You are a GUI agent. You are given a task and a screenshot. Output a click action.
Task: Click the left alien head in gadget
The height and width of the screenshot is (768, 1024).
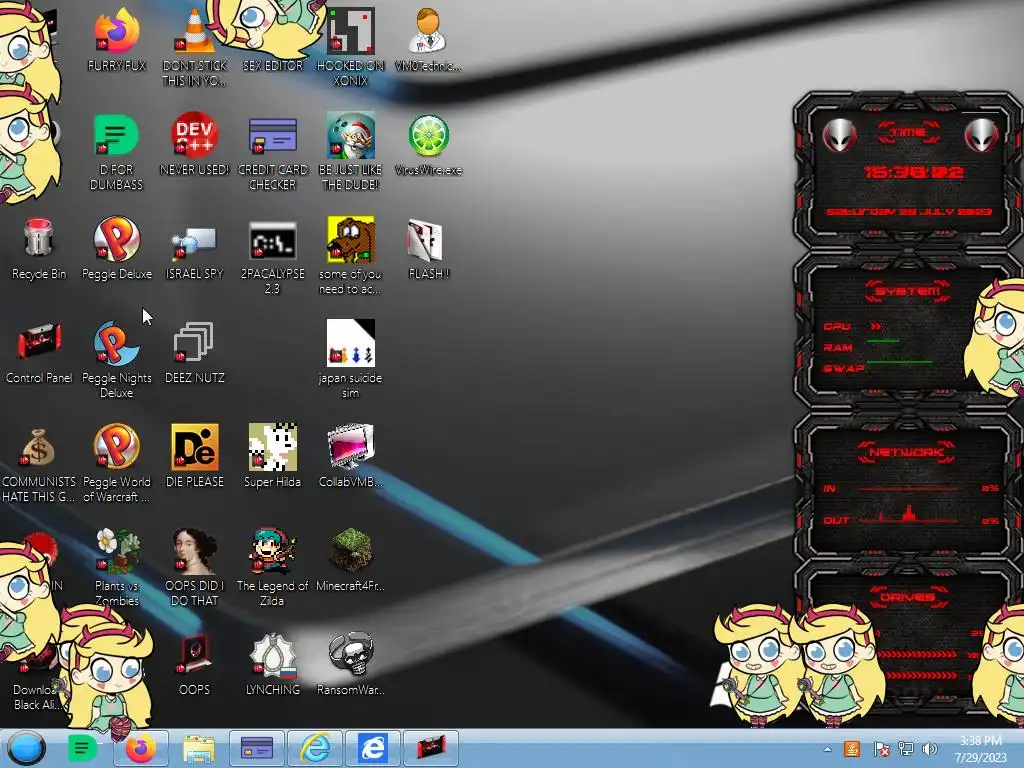click(839, 135)
